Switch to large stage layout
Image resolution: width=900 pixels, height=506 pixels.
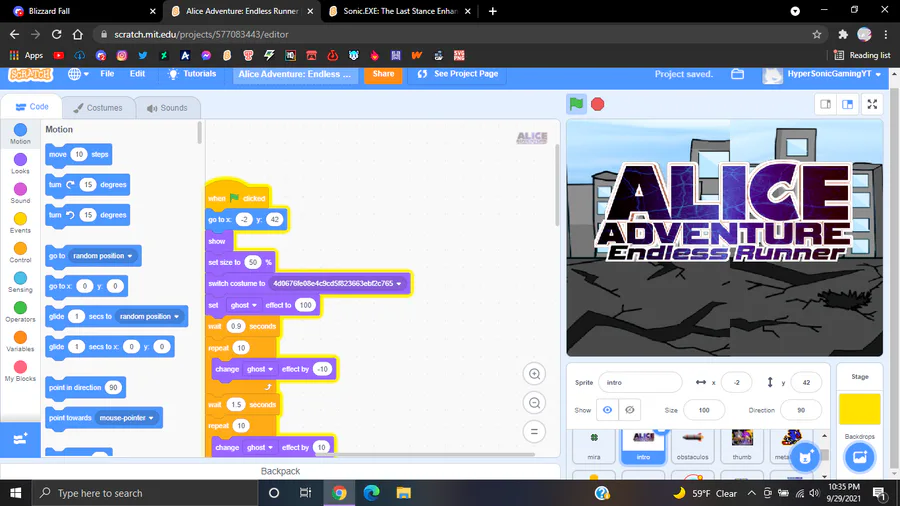tap(847, 104)
